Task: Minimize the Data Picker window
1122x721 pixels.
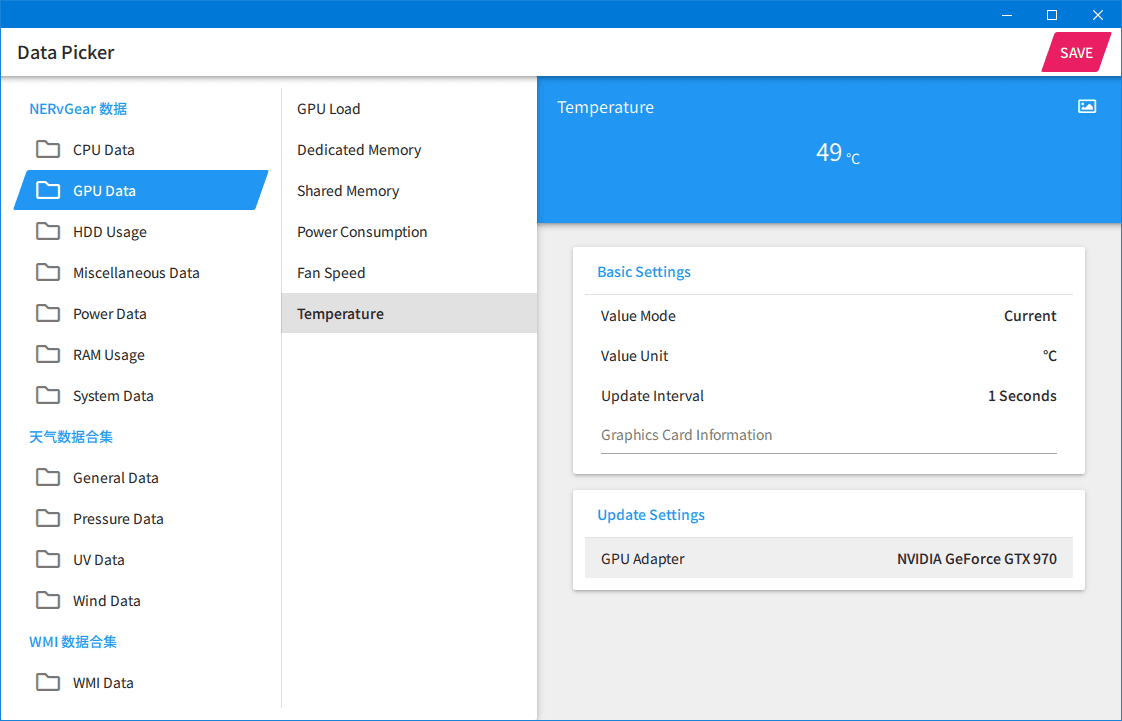Action: pos(1007,15)
